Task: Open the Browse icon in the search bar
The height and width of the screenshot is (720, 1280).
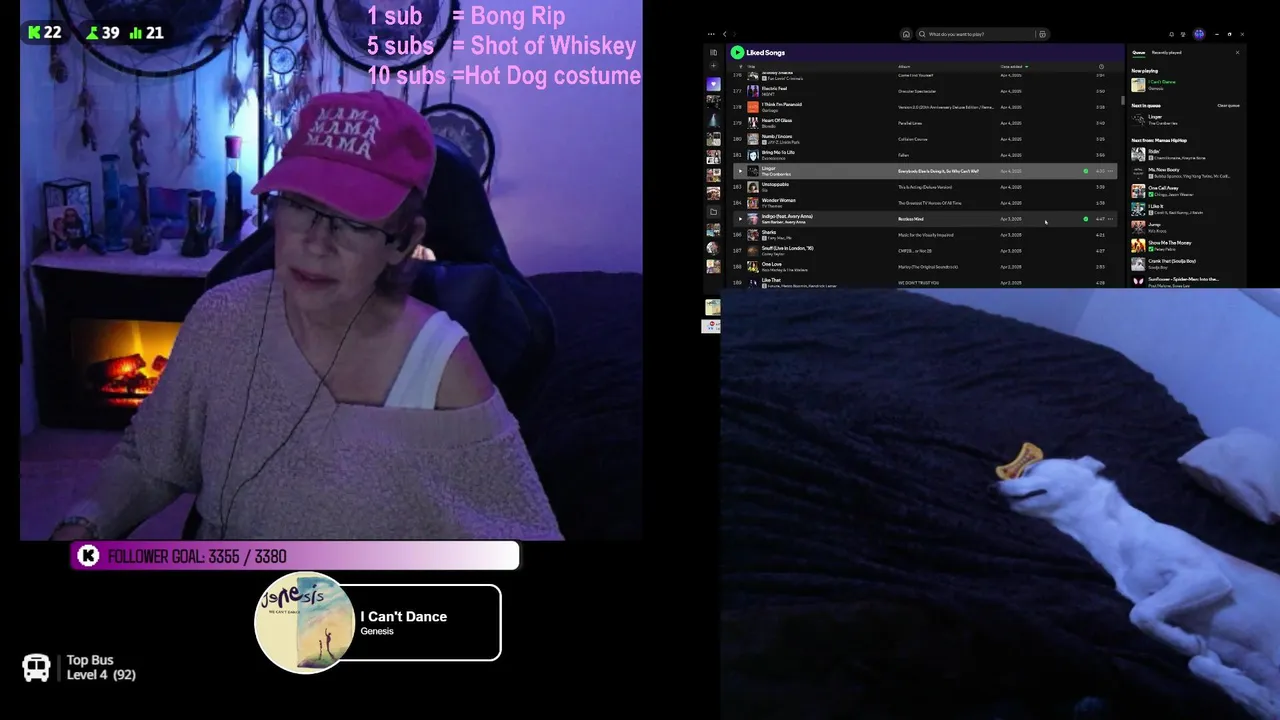Action: [1042, 34]
